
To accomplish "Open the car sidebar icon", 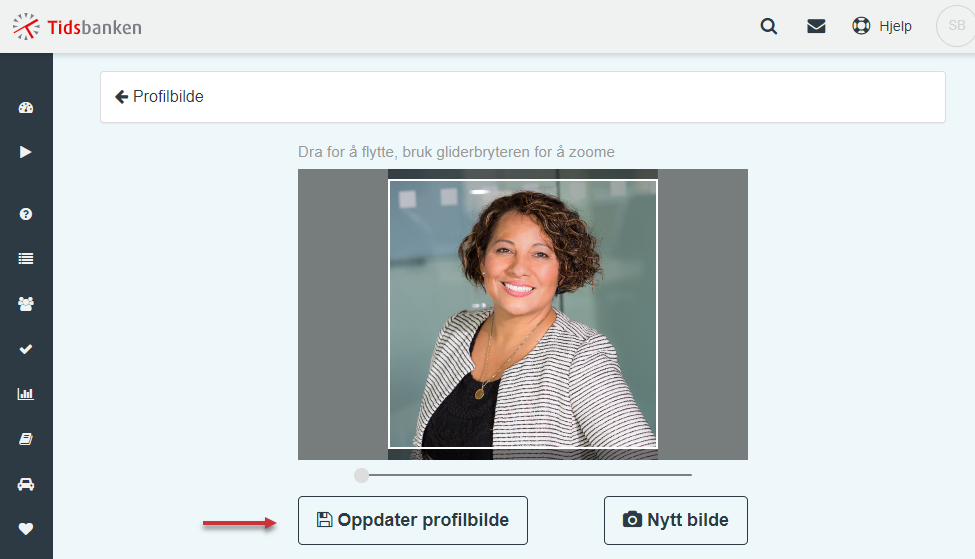I will tap(25, 484).
